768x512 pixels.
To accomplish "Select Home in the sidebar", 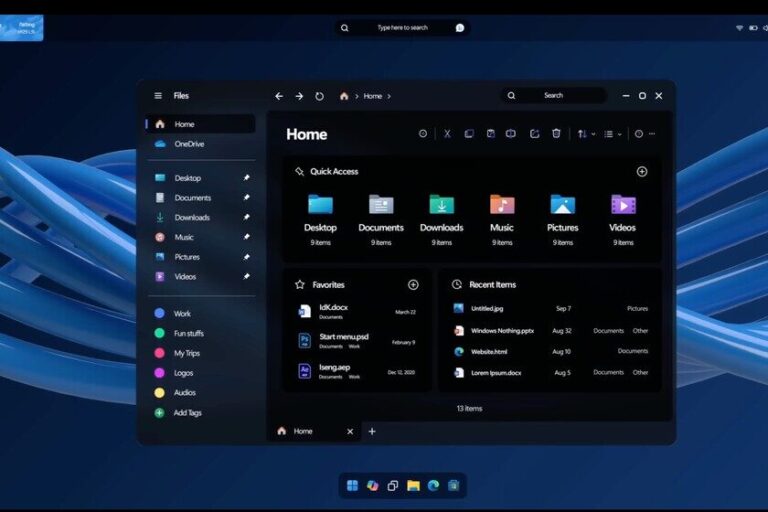I will pyautogui.click(x=201, y=124).
